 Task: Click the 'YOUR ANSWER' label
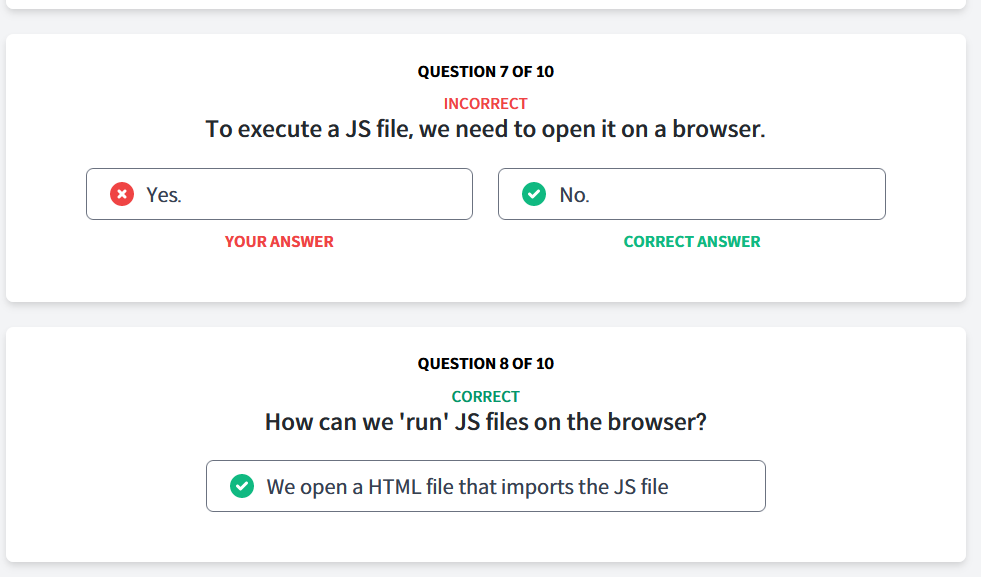point(279,242)
